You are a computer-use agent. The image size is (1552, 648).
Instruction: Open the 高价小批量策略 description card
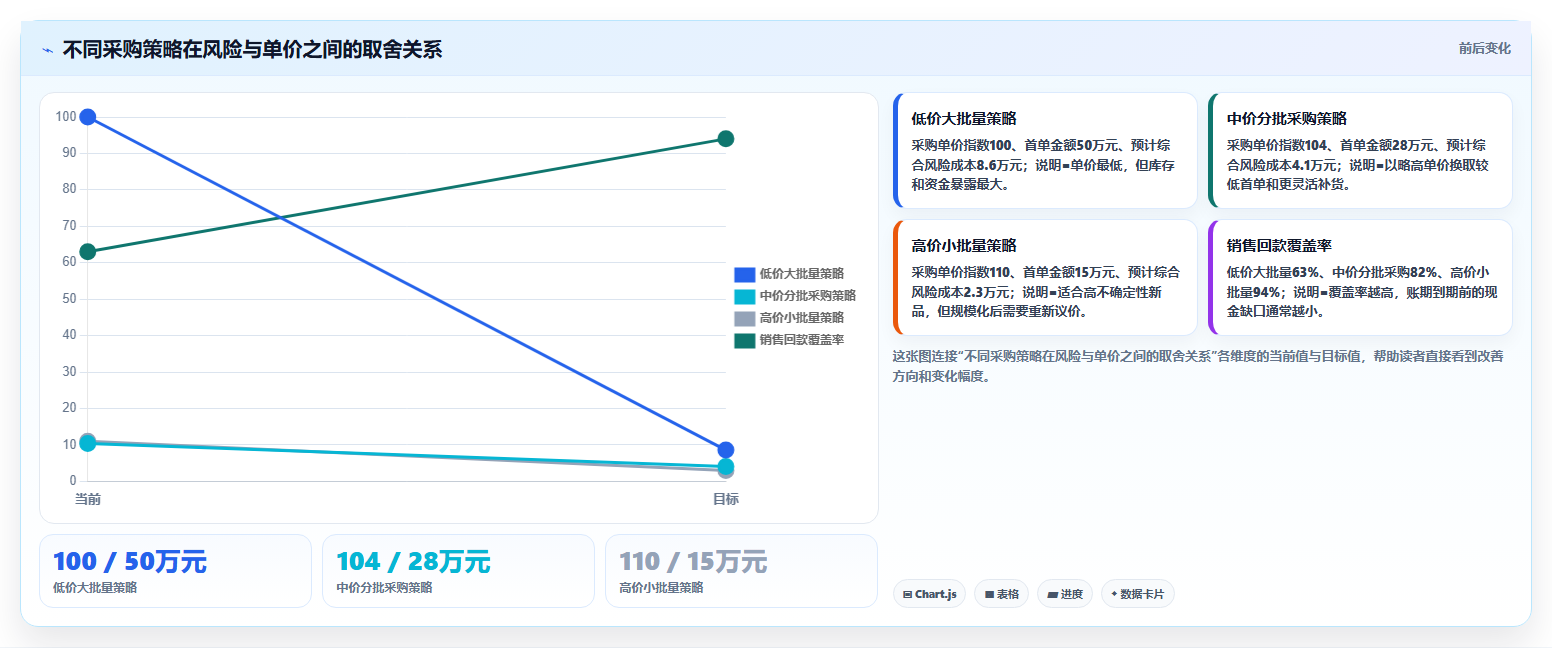pyautogui.click(x=1045, y=277)
